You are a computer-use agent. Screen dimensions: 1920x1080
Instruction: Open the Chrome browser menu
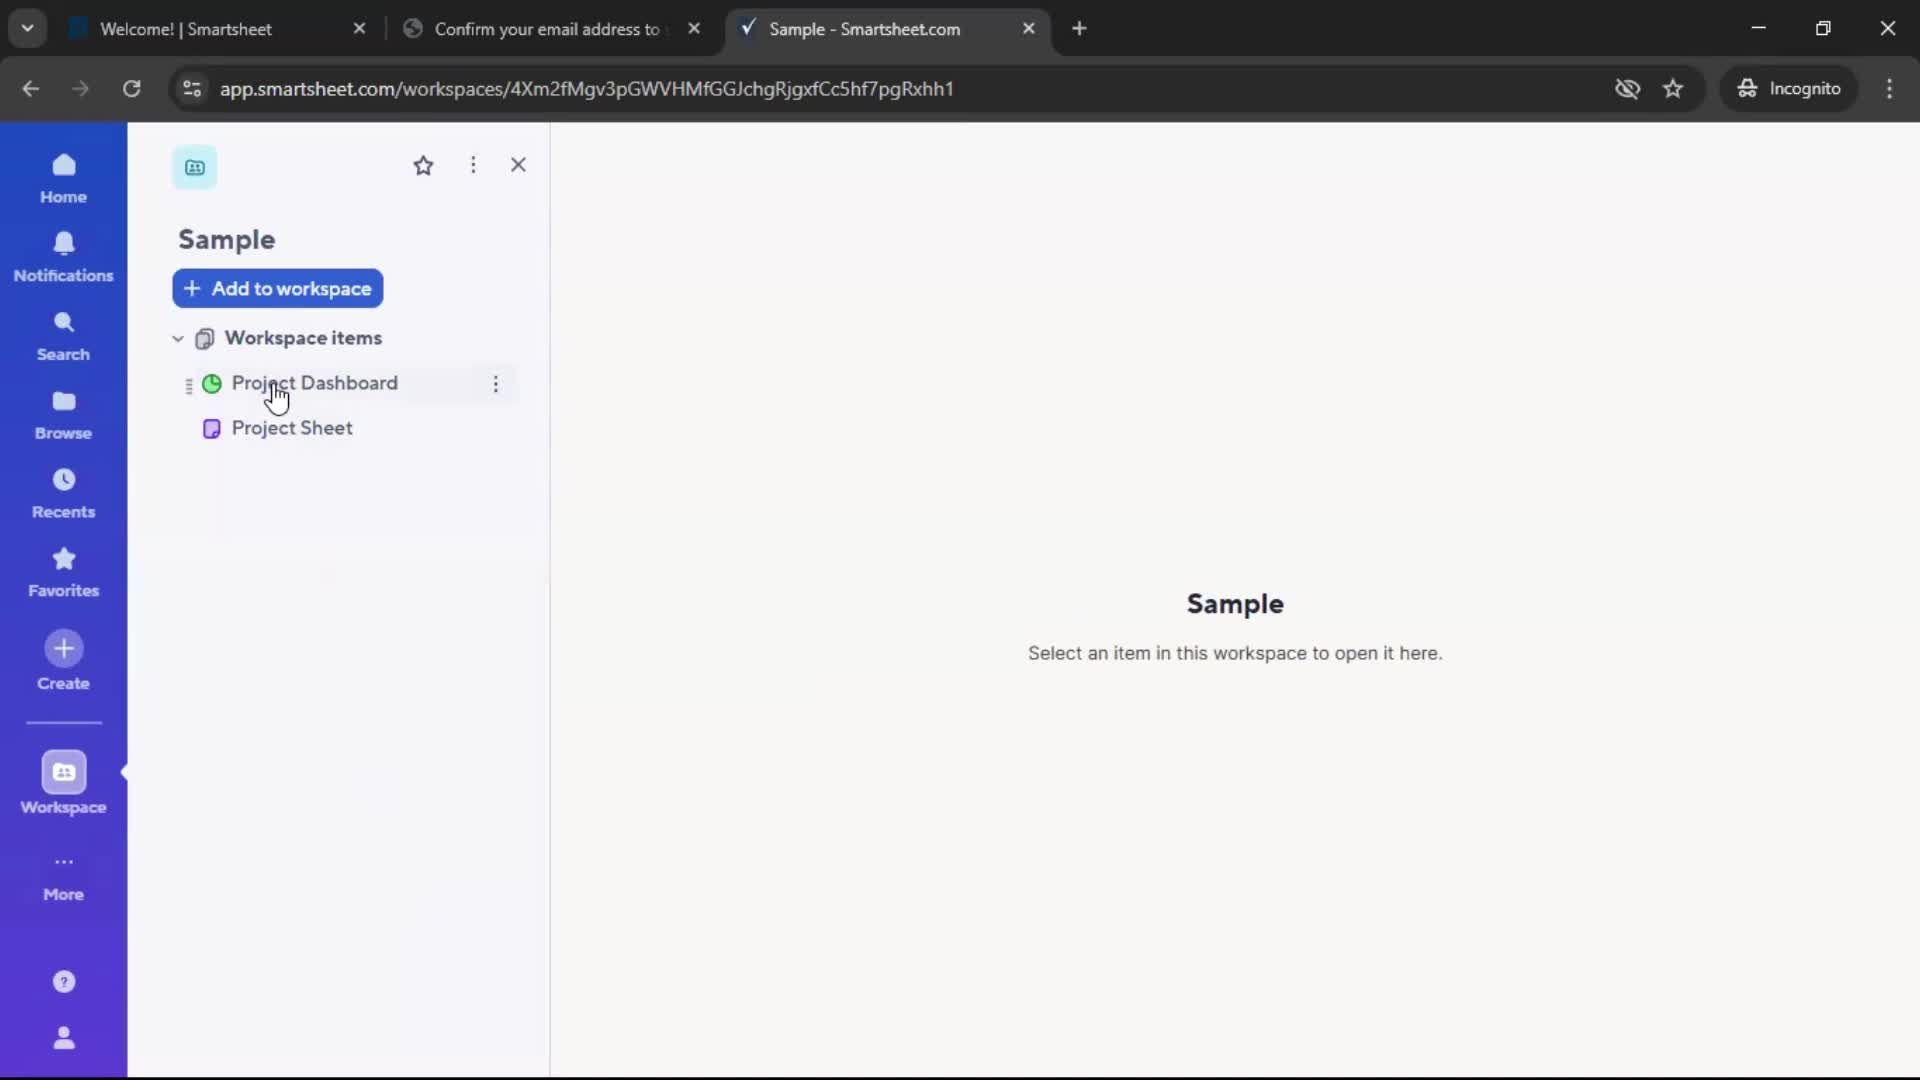(1890, 88)
